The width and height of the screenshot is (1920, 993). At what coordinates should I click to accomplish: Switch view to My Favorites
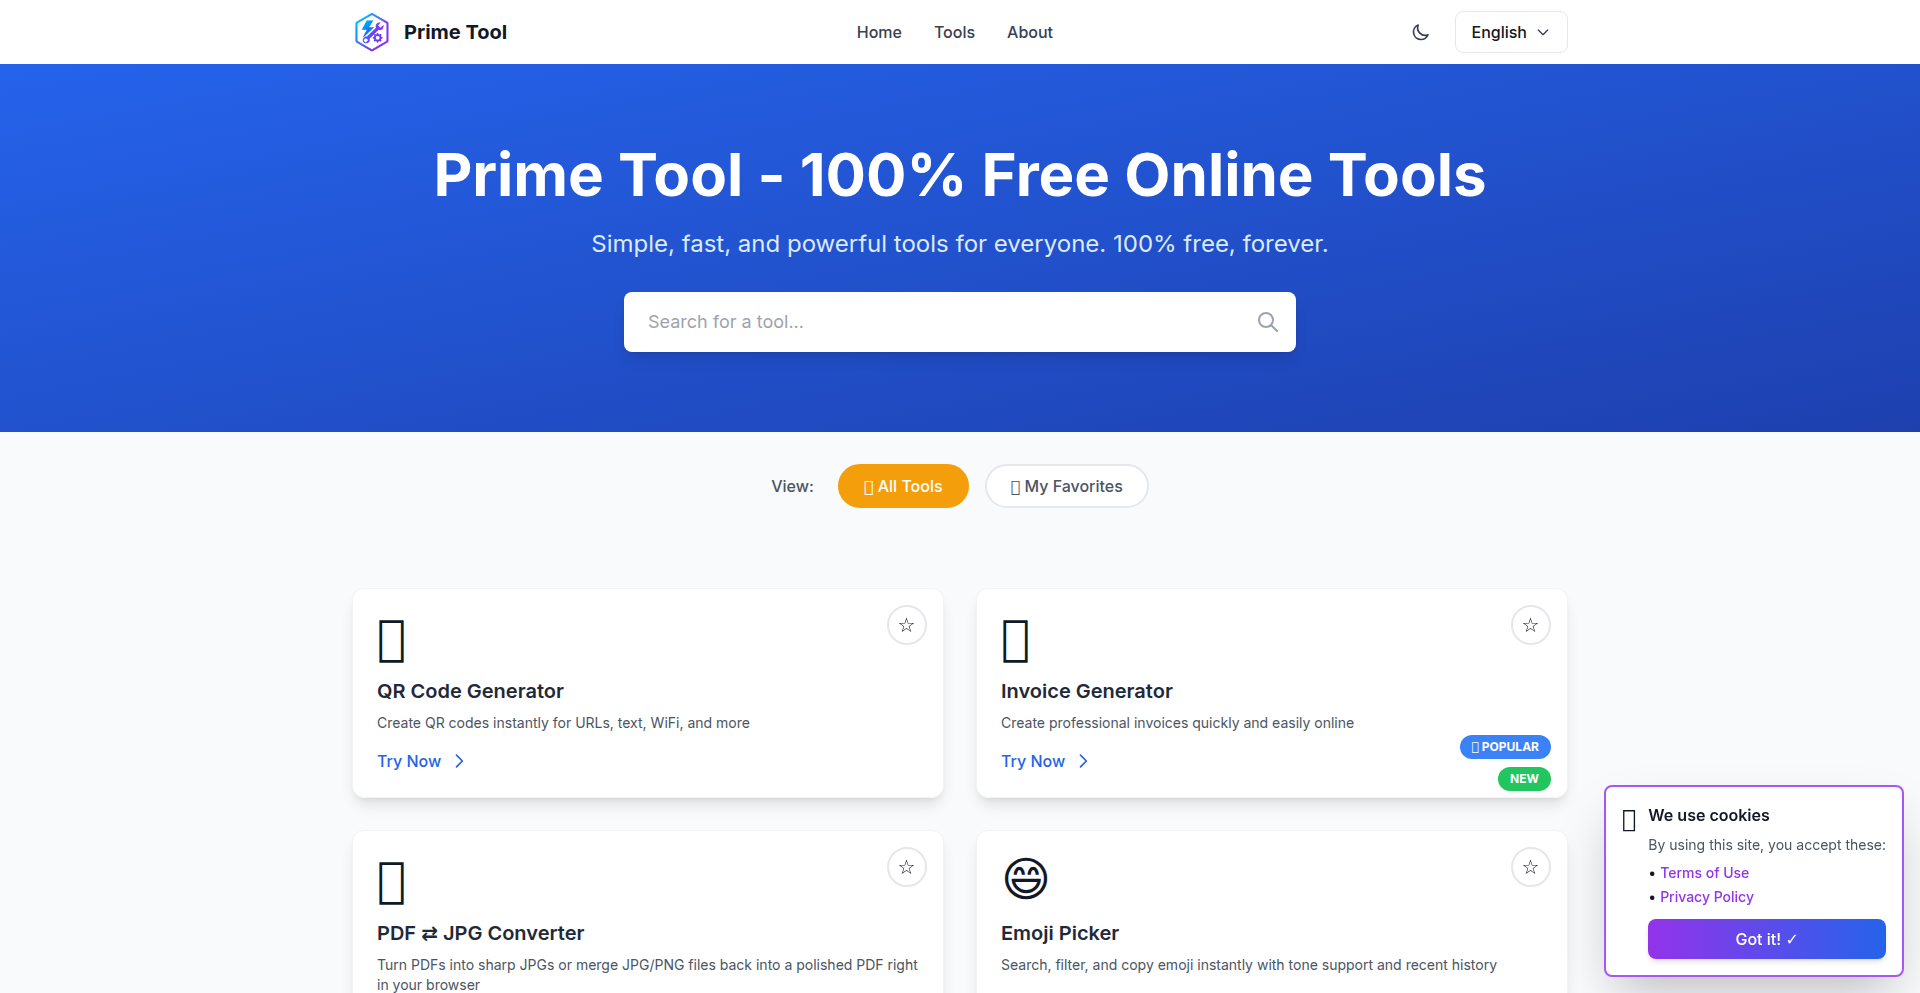pyautogui.click(x=1066, y=486)
